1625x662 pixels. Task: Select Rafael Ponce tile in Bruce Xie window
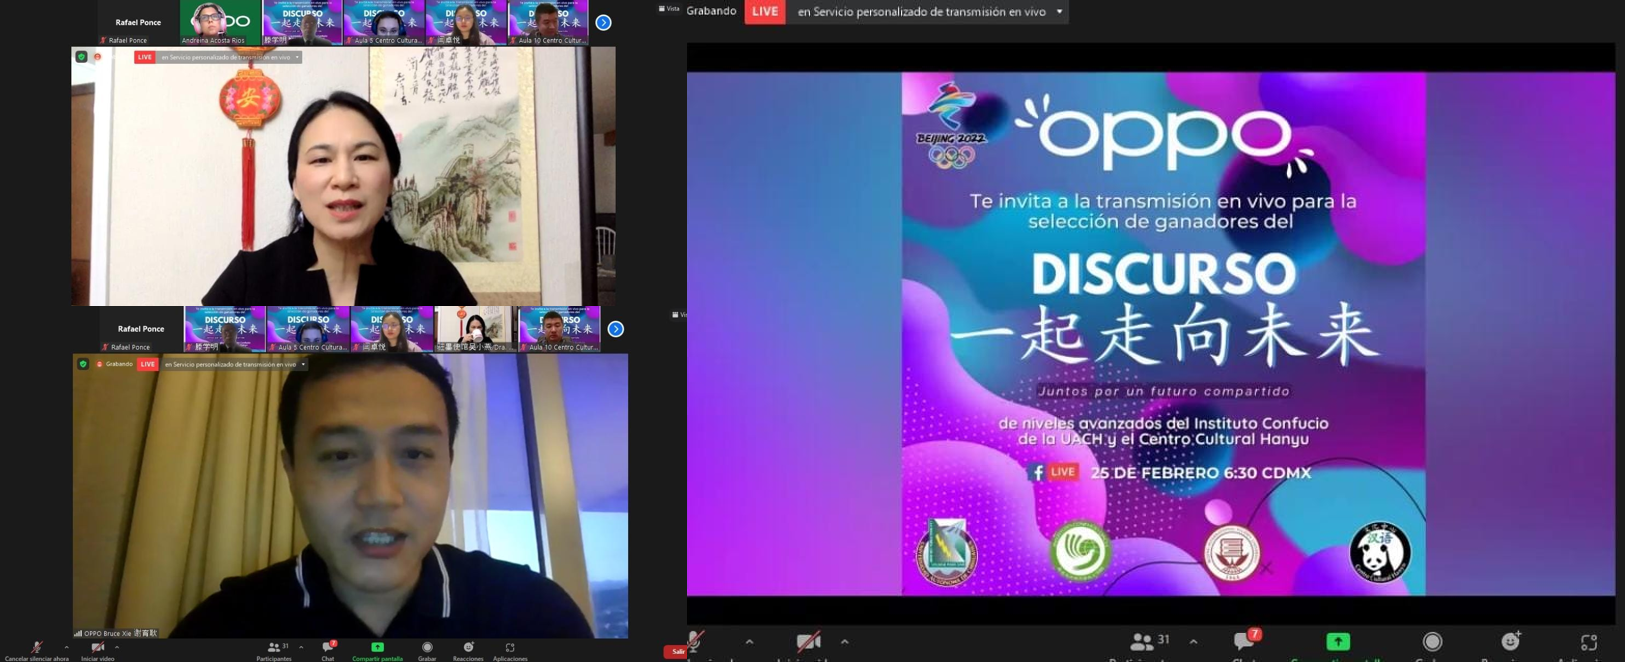[141, 329]
